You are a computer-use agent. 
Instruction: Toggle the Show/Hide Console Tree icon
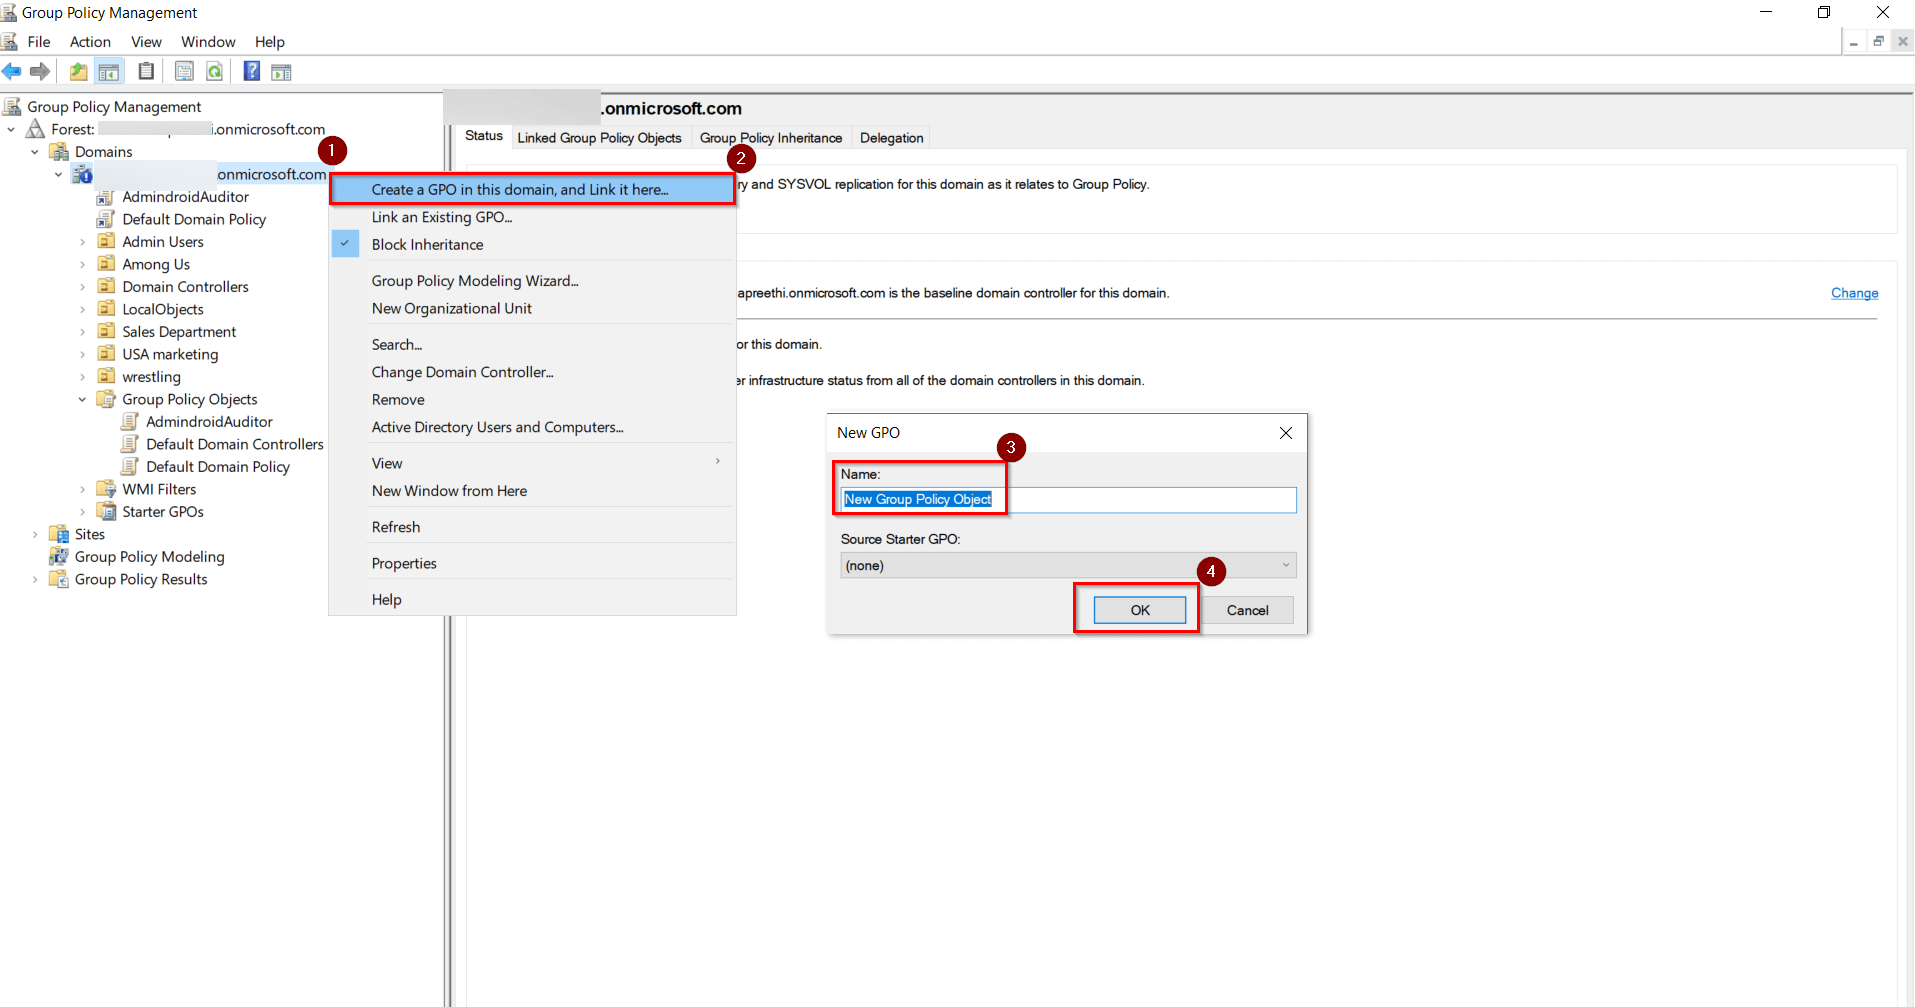[108, 71]
